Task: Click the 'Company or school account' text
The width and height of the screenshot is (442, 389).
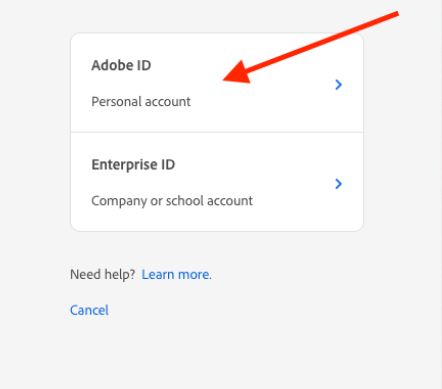Action: pos(172,201)
